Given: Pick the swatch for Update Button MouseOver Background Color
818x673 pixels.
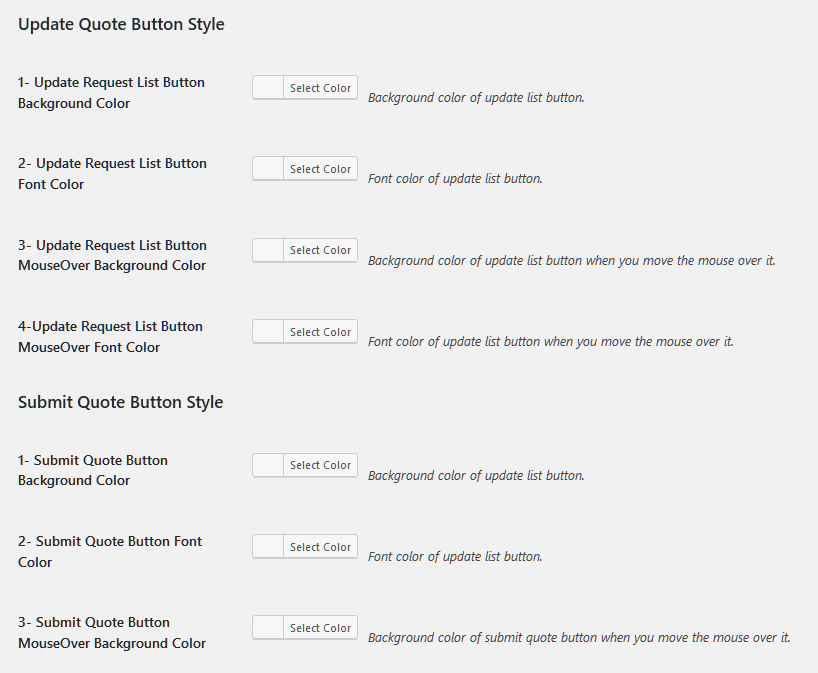Looking at the screenshot, I should (268, 250).
